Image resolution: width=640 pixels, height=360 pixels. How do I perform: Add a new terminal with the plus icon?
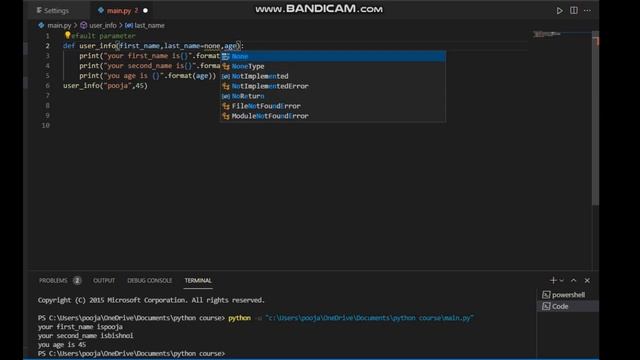pyautogui.click(x=553, y=280)
